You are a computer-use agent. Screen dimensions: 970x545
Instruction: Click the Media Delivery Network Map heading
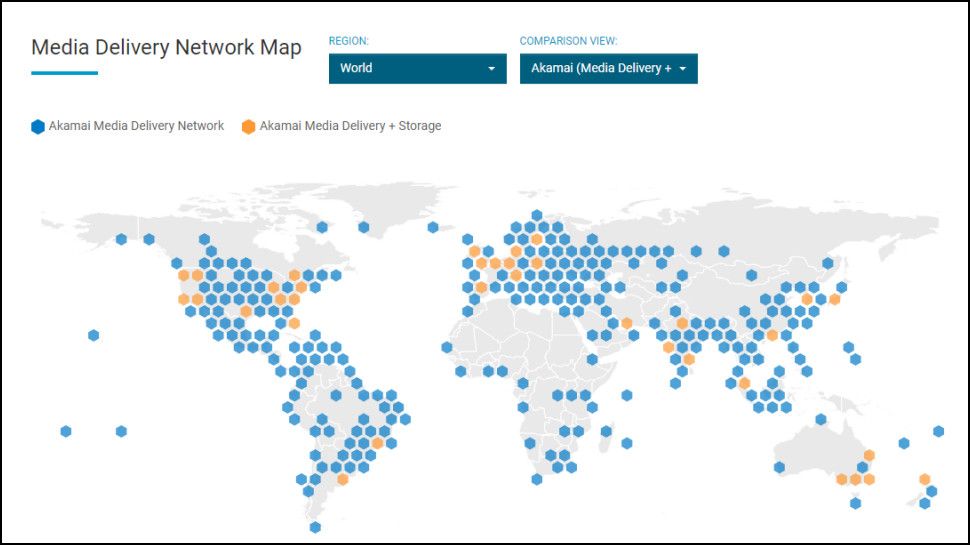click(x=166, y=47)
